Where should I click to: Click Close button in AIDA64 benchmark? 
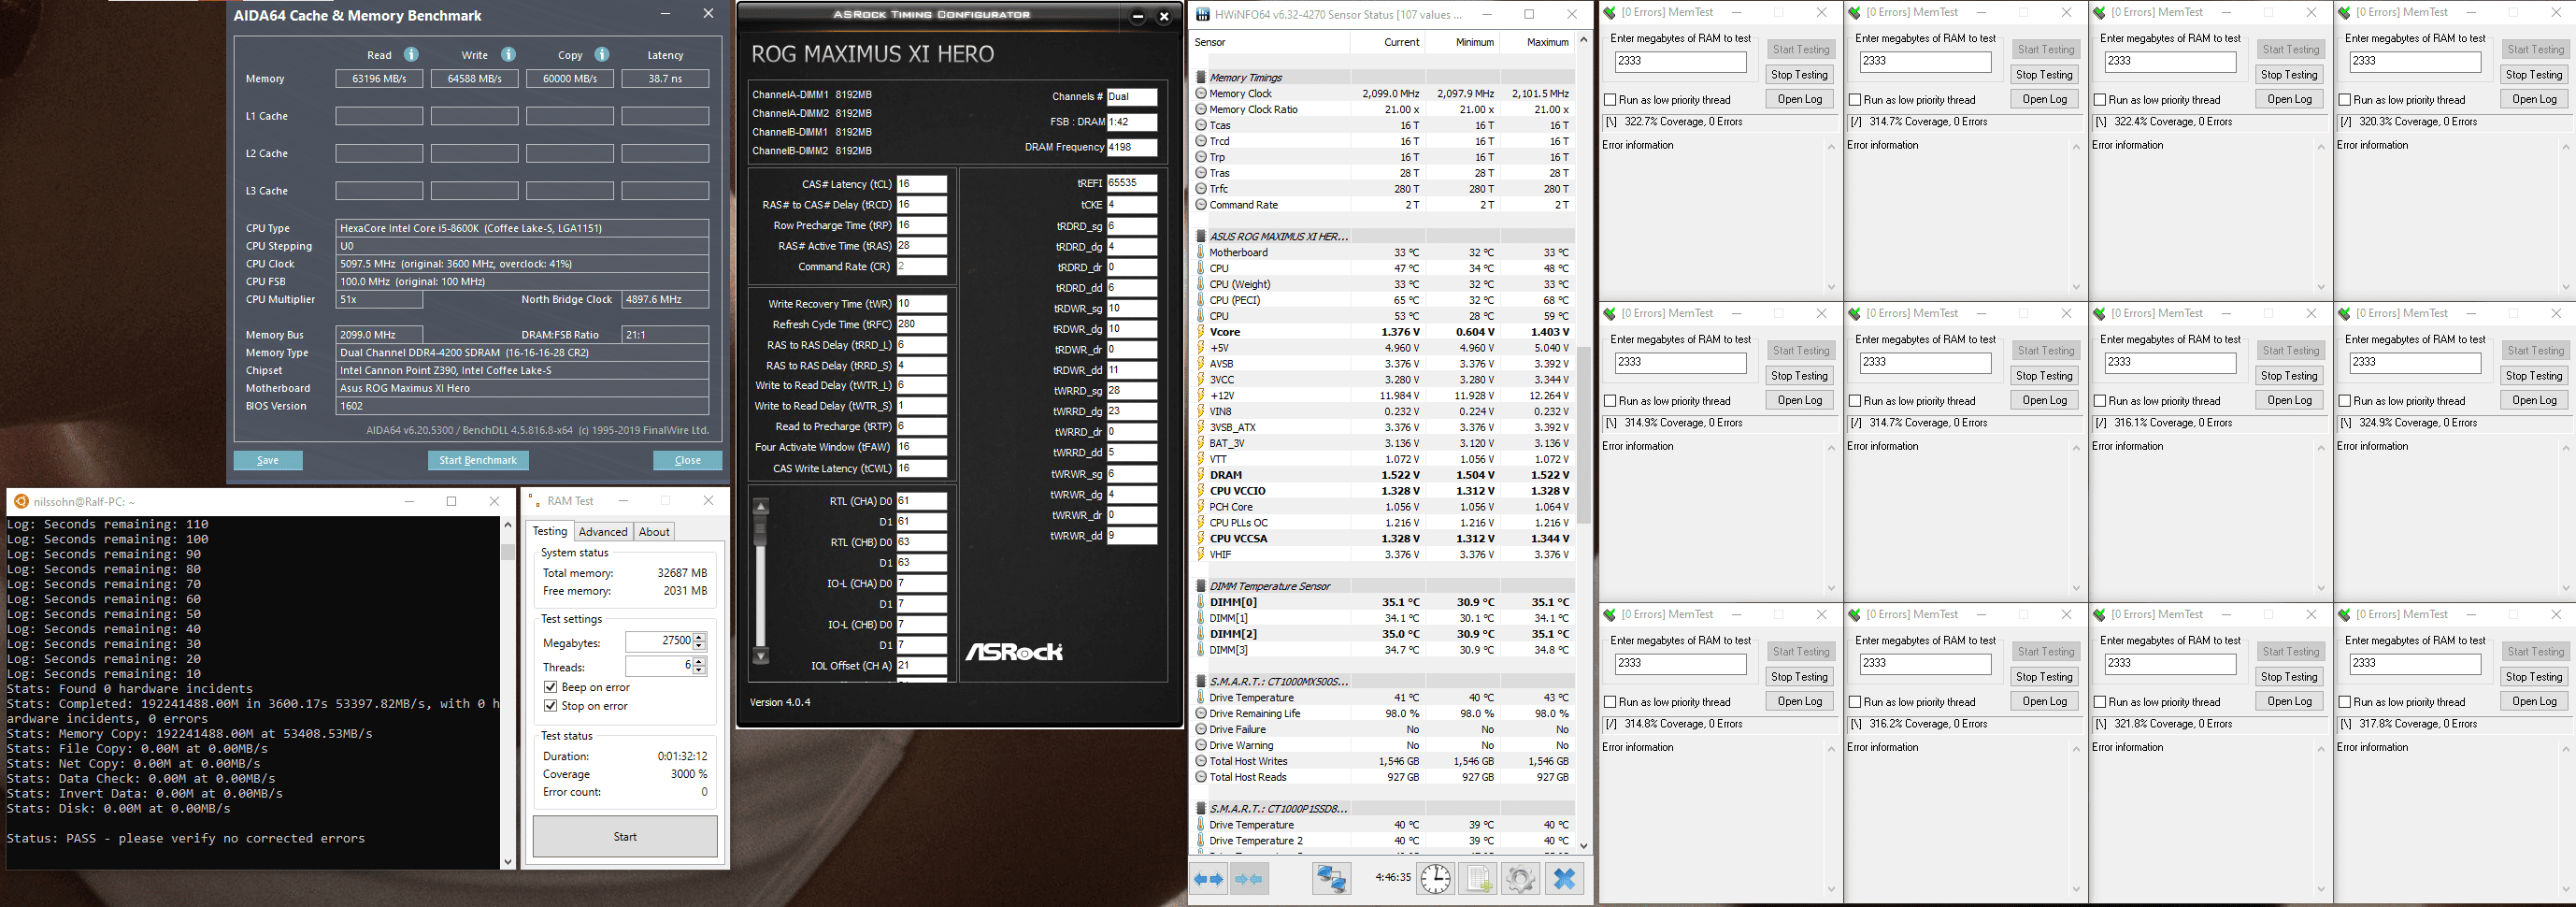(x=688, y=460)
